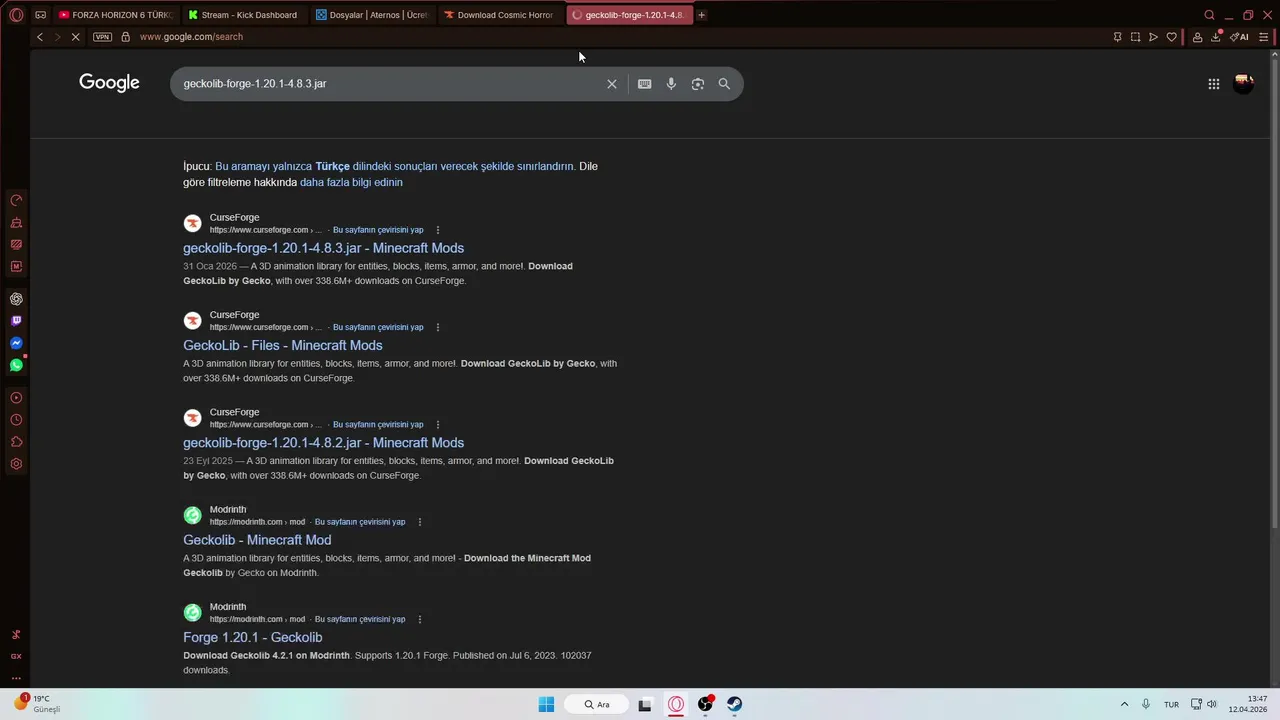Open the weather widget on taskbar
The height and width of the screenshot is (720, 1280).
pyautogui.click(x=38, y=703)
